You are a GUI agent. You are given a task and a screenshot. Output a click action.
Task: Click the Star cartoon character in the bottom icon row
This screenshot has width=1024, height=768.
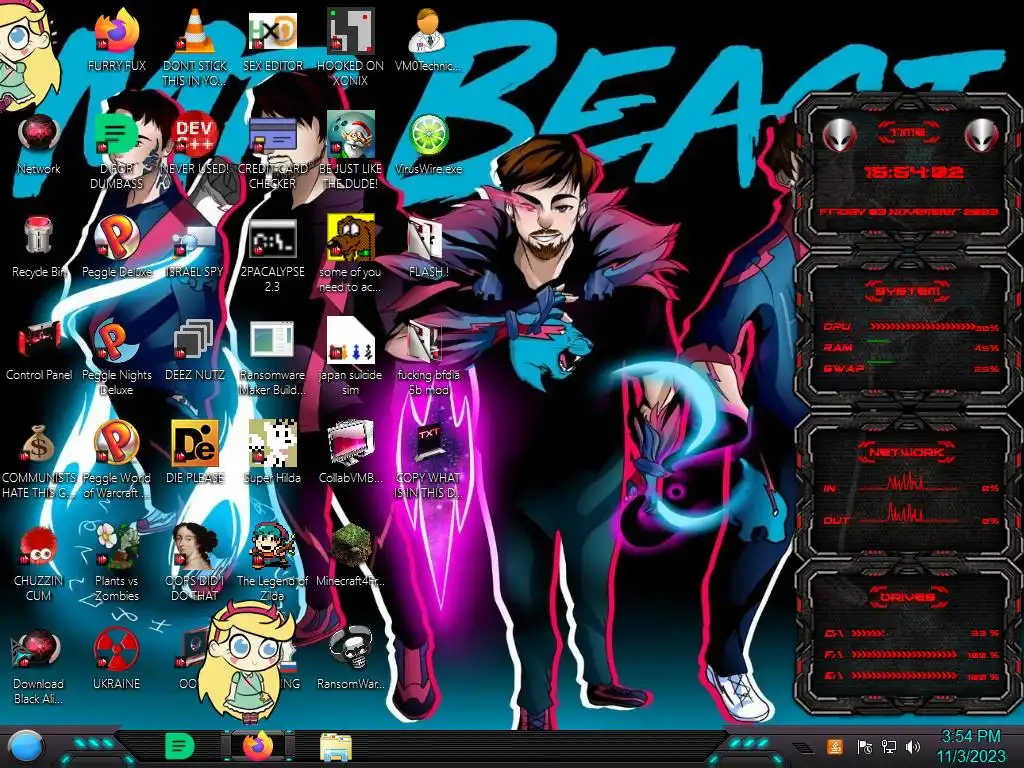[247, 661]
